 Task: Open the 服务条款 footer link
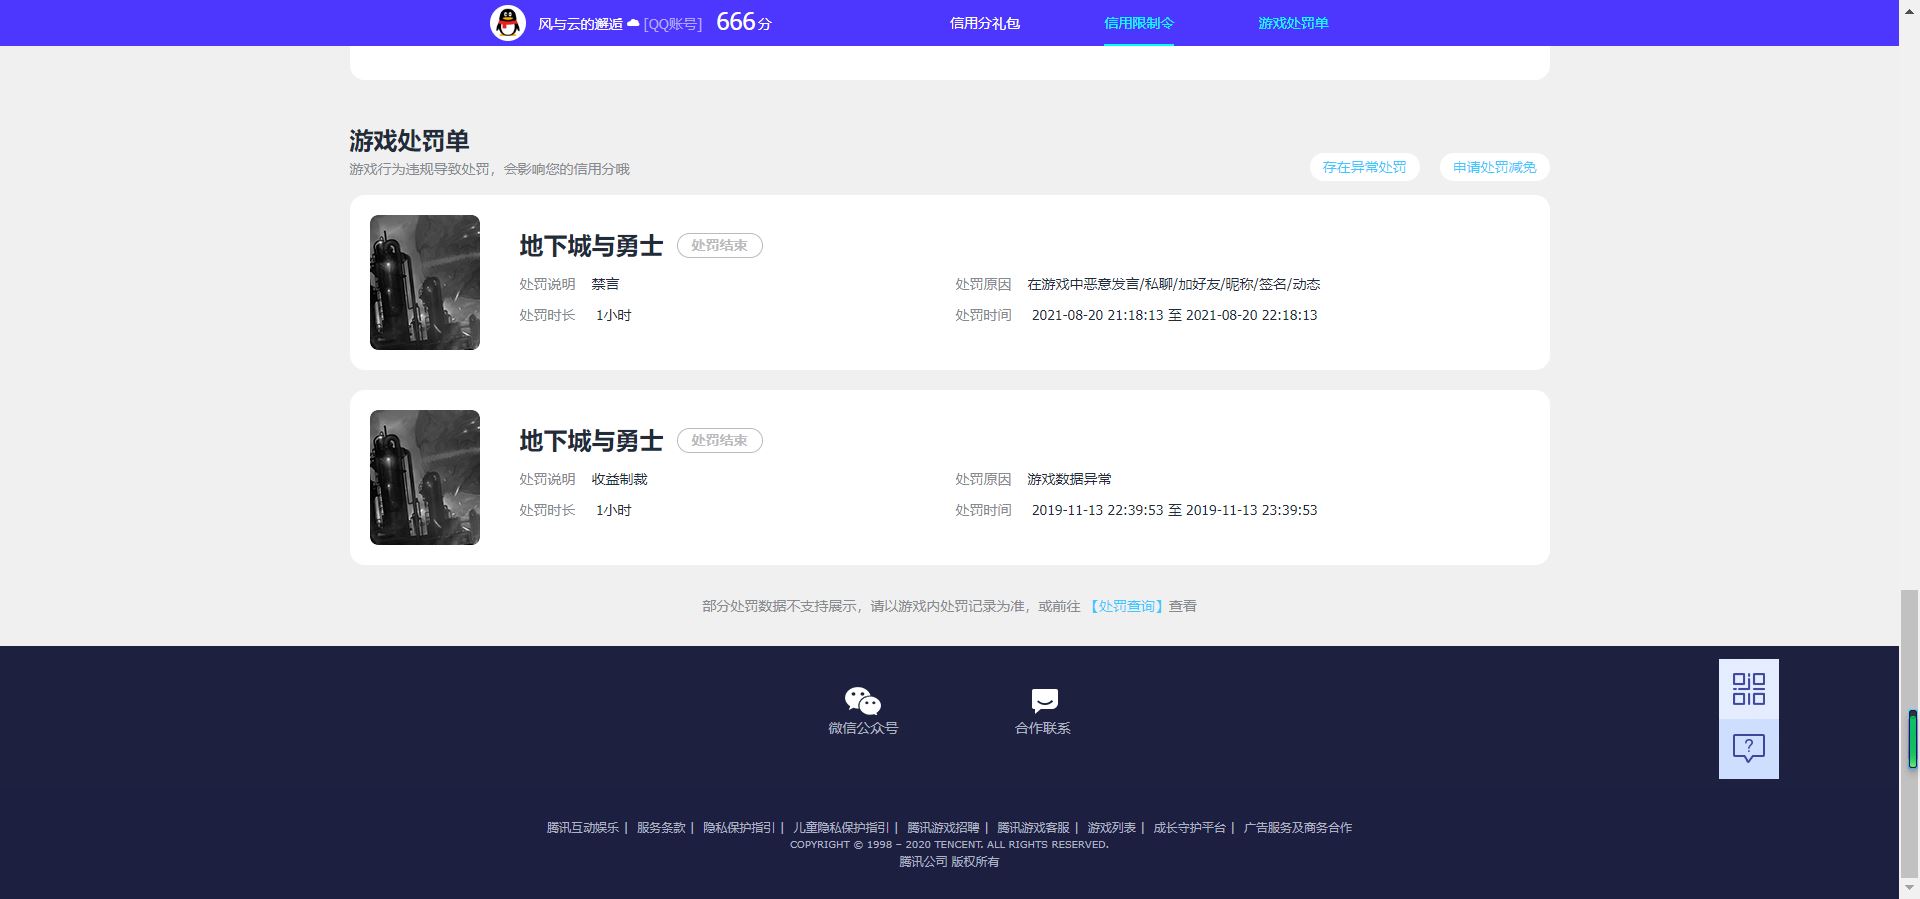tap(661, 828)
